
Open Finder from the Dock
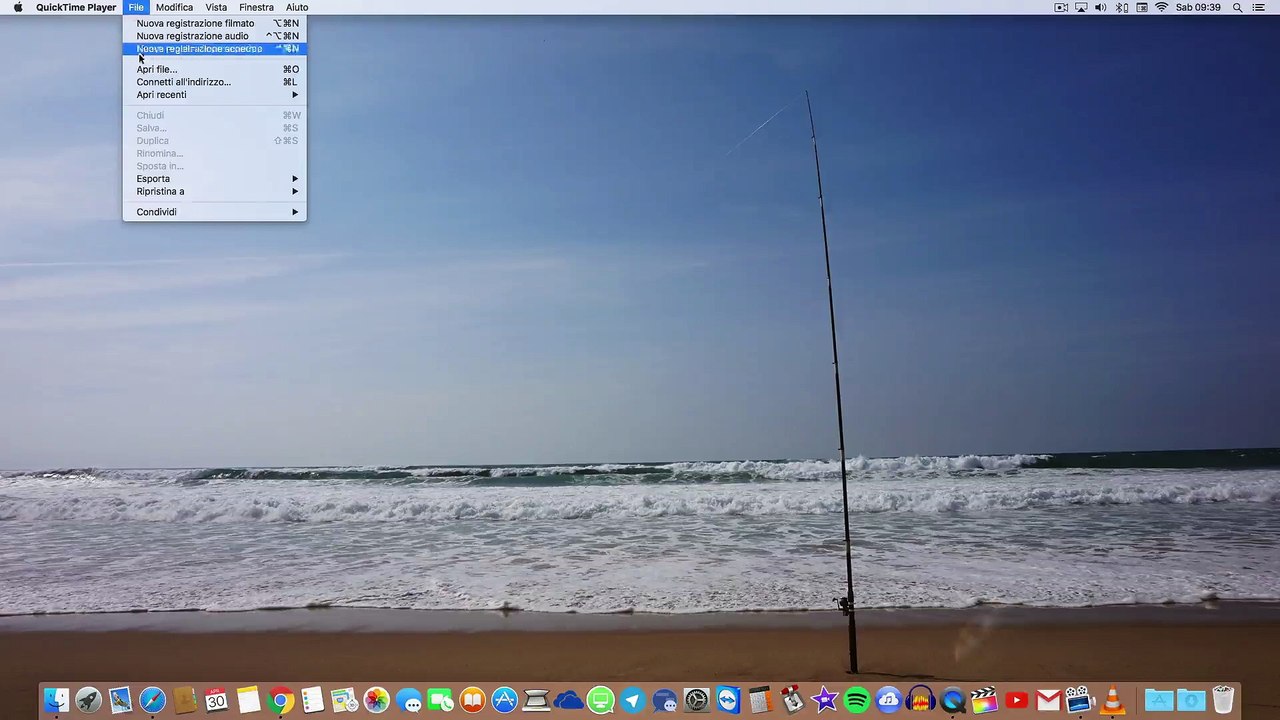point(56,701)
